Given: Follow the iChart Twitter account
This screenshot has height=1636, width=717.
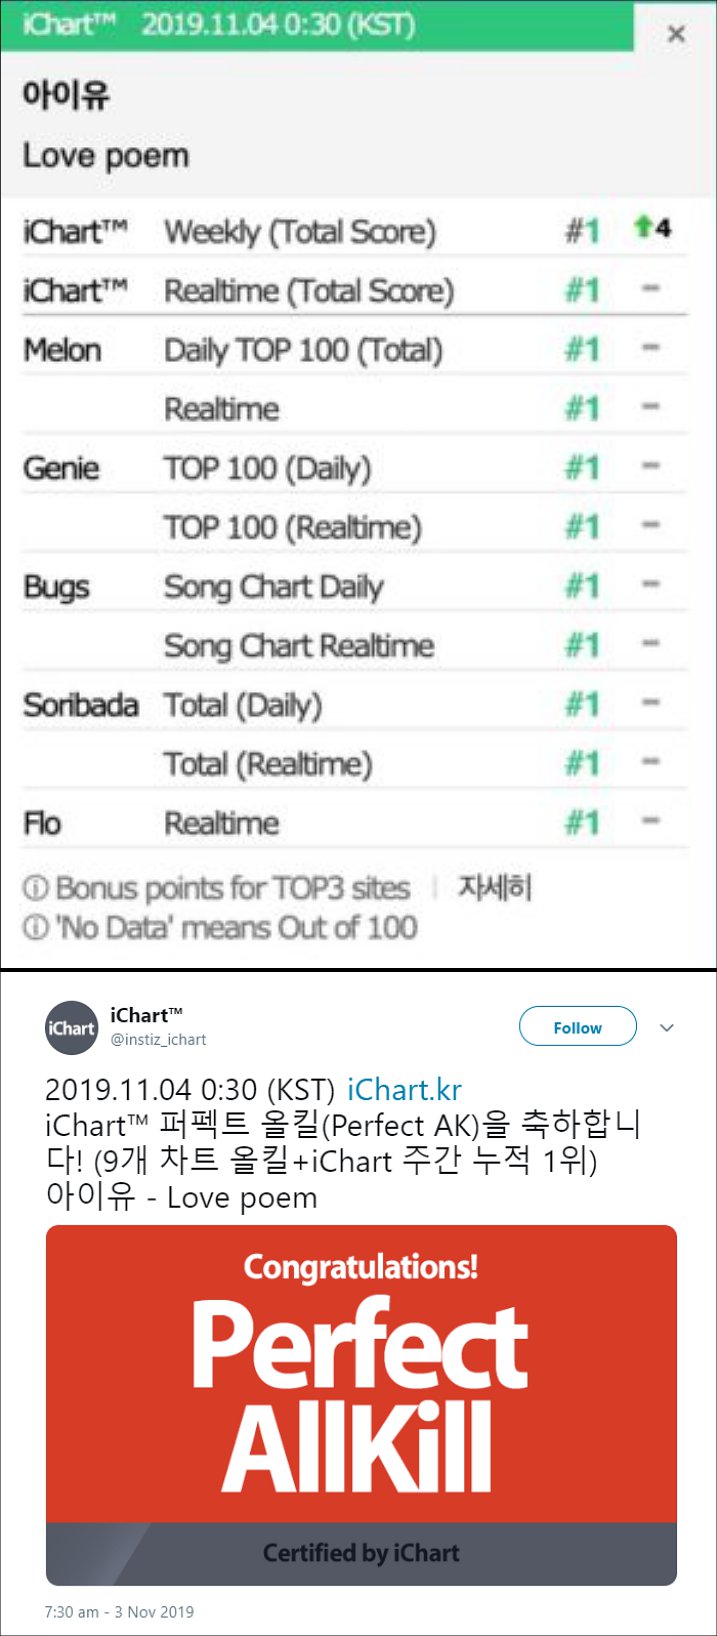Looking at the screenshot, I should point(577,1026).
